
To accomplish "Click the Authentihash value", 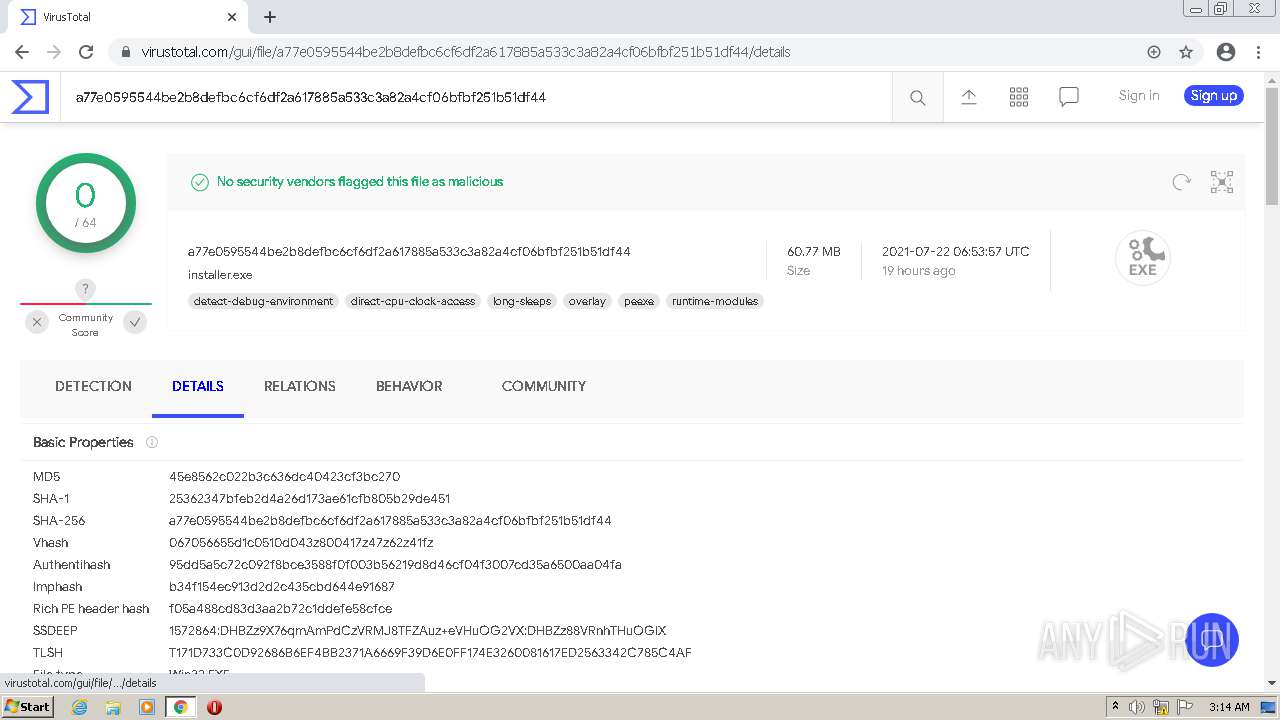I will 395,565.
